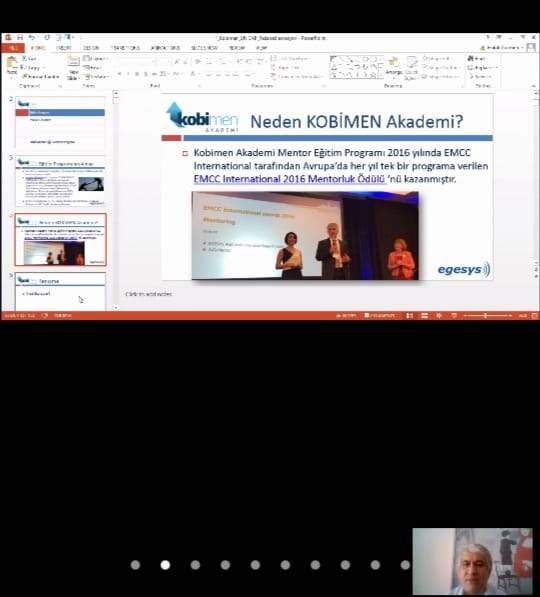The height and width of the screenshot is (597, 540).
Task: Click the slide Reset command
Action: [93, 67]
